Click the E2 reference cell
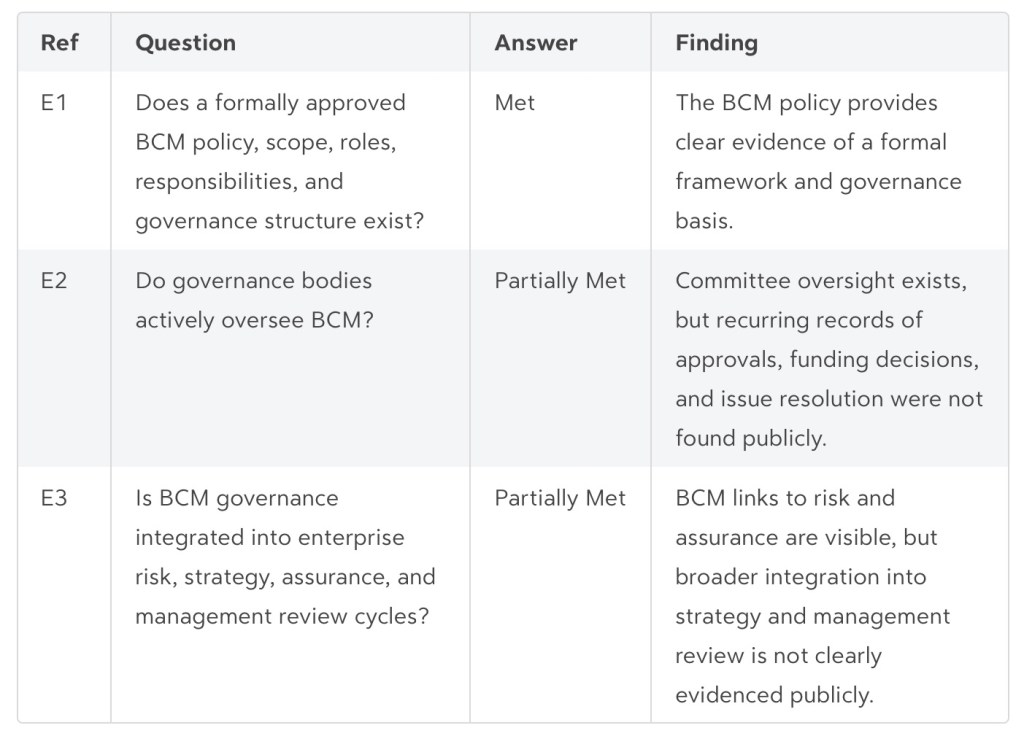Viewport: 1024px width, 736px height. (54, 281)
